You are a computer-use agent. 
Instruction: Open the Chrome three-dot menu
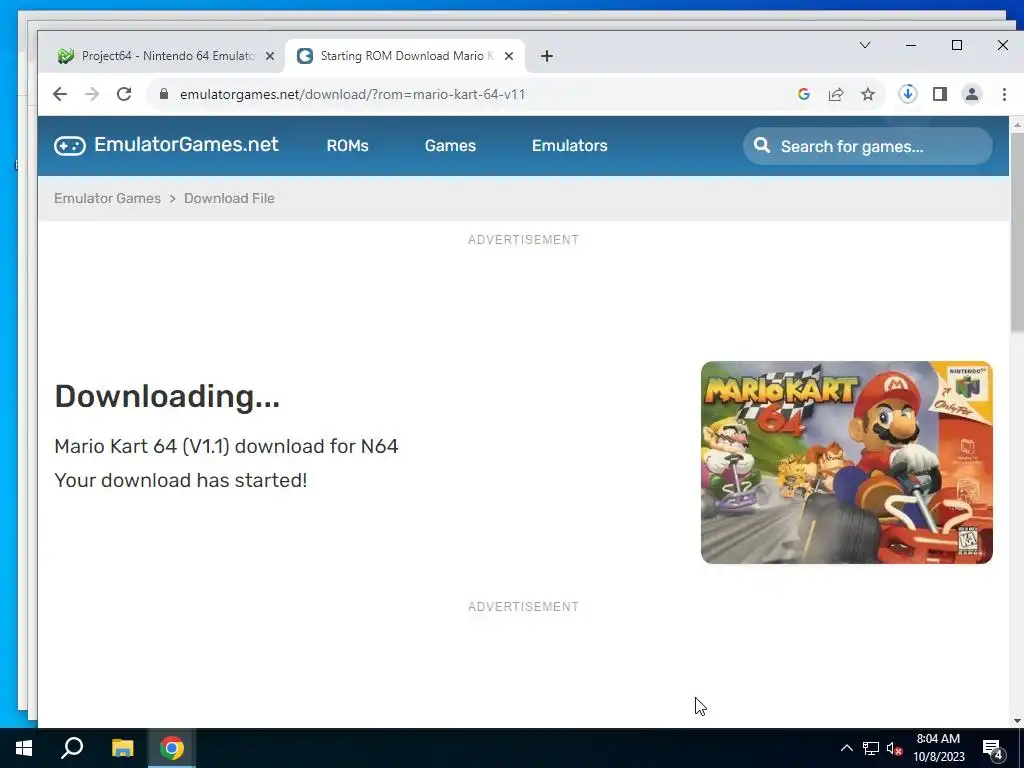(1004, 94)
